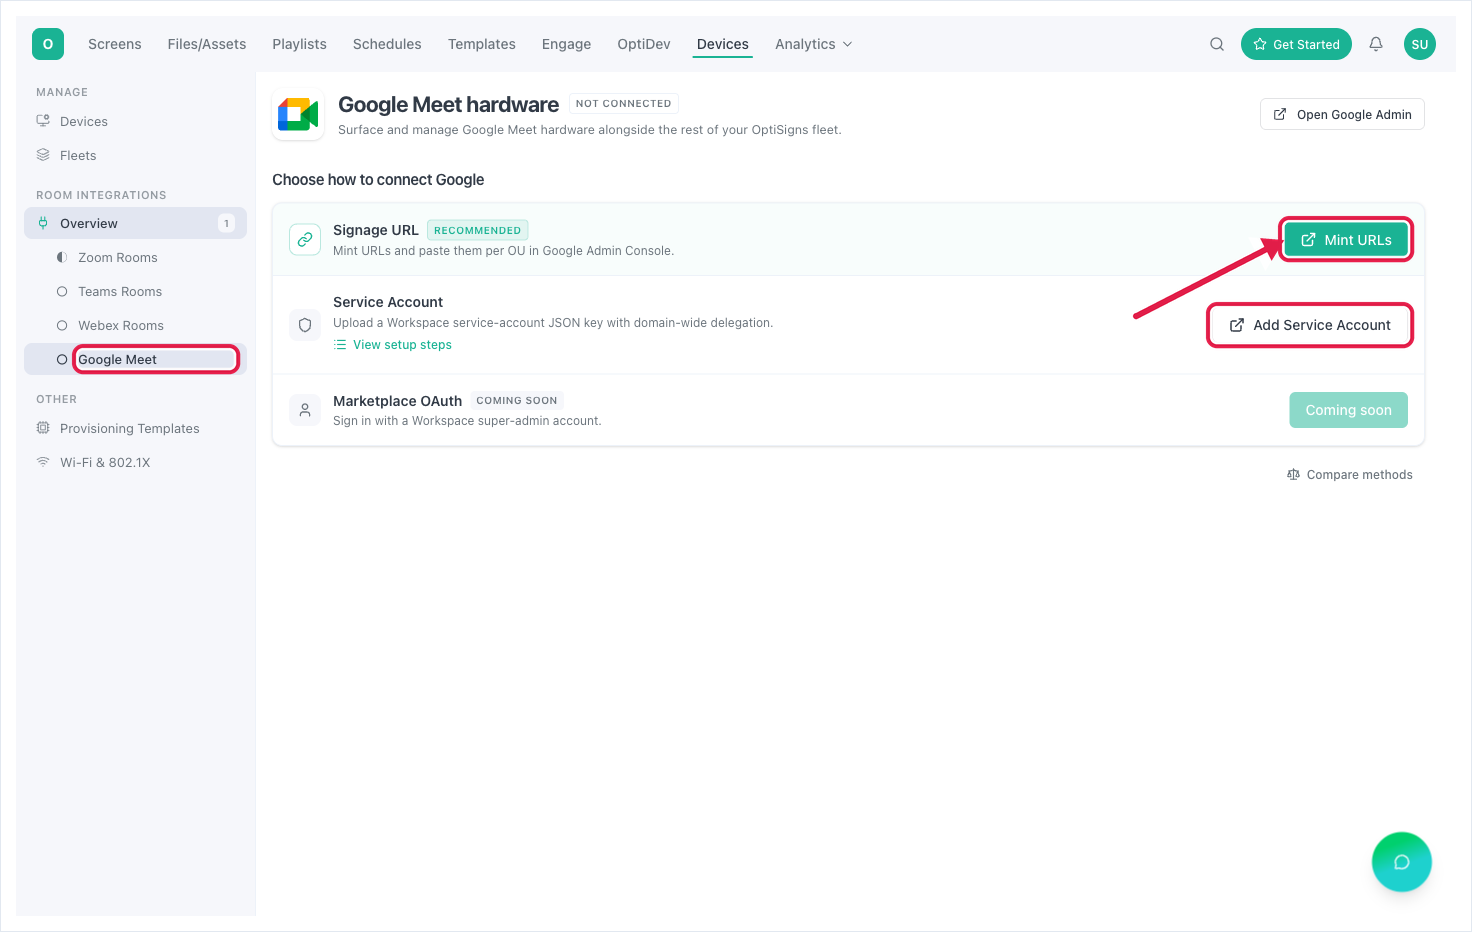Screen dimensions: 1472x932
Task: Switch to the Playlists tab
Action: point(300,44)
